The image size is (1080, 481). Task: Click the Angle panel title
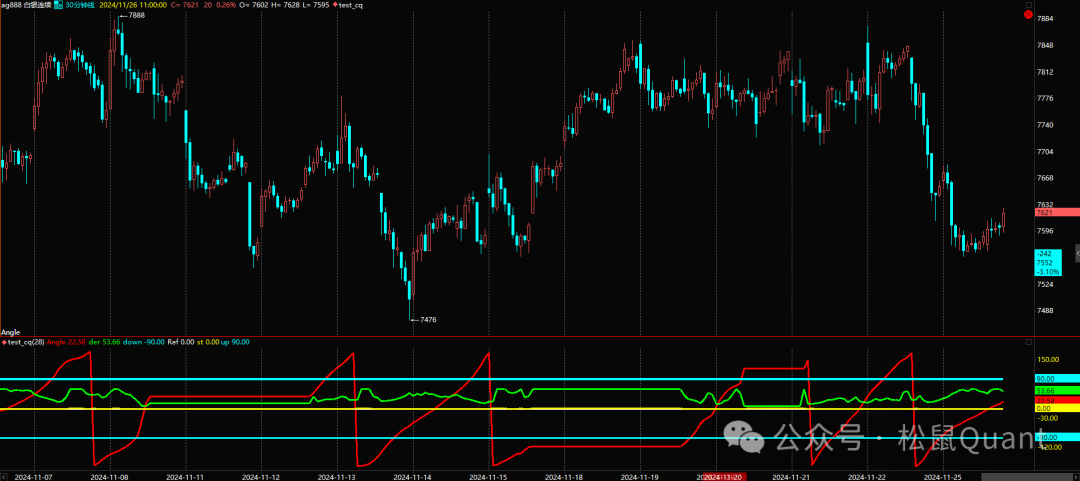pos(11,332)
